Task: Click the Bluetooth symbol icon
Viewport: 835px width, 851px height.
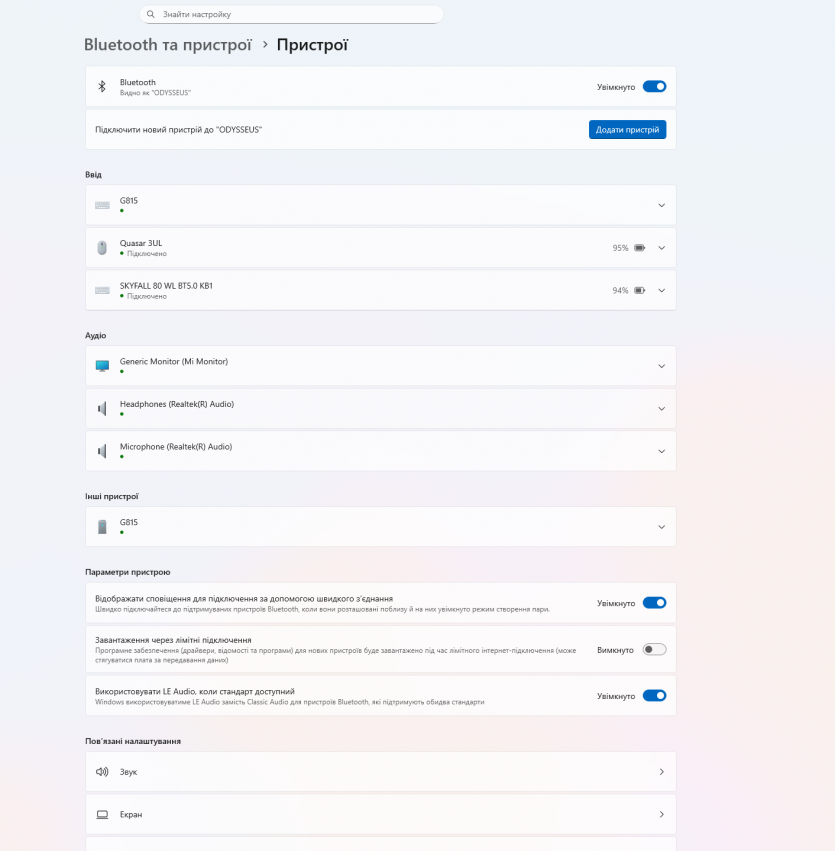Action: [x=101, y=87]
